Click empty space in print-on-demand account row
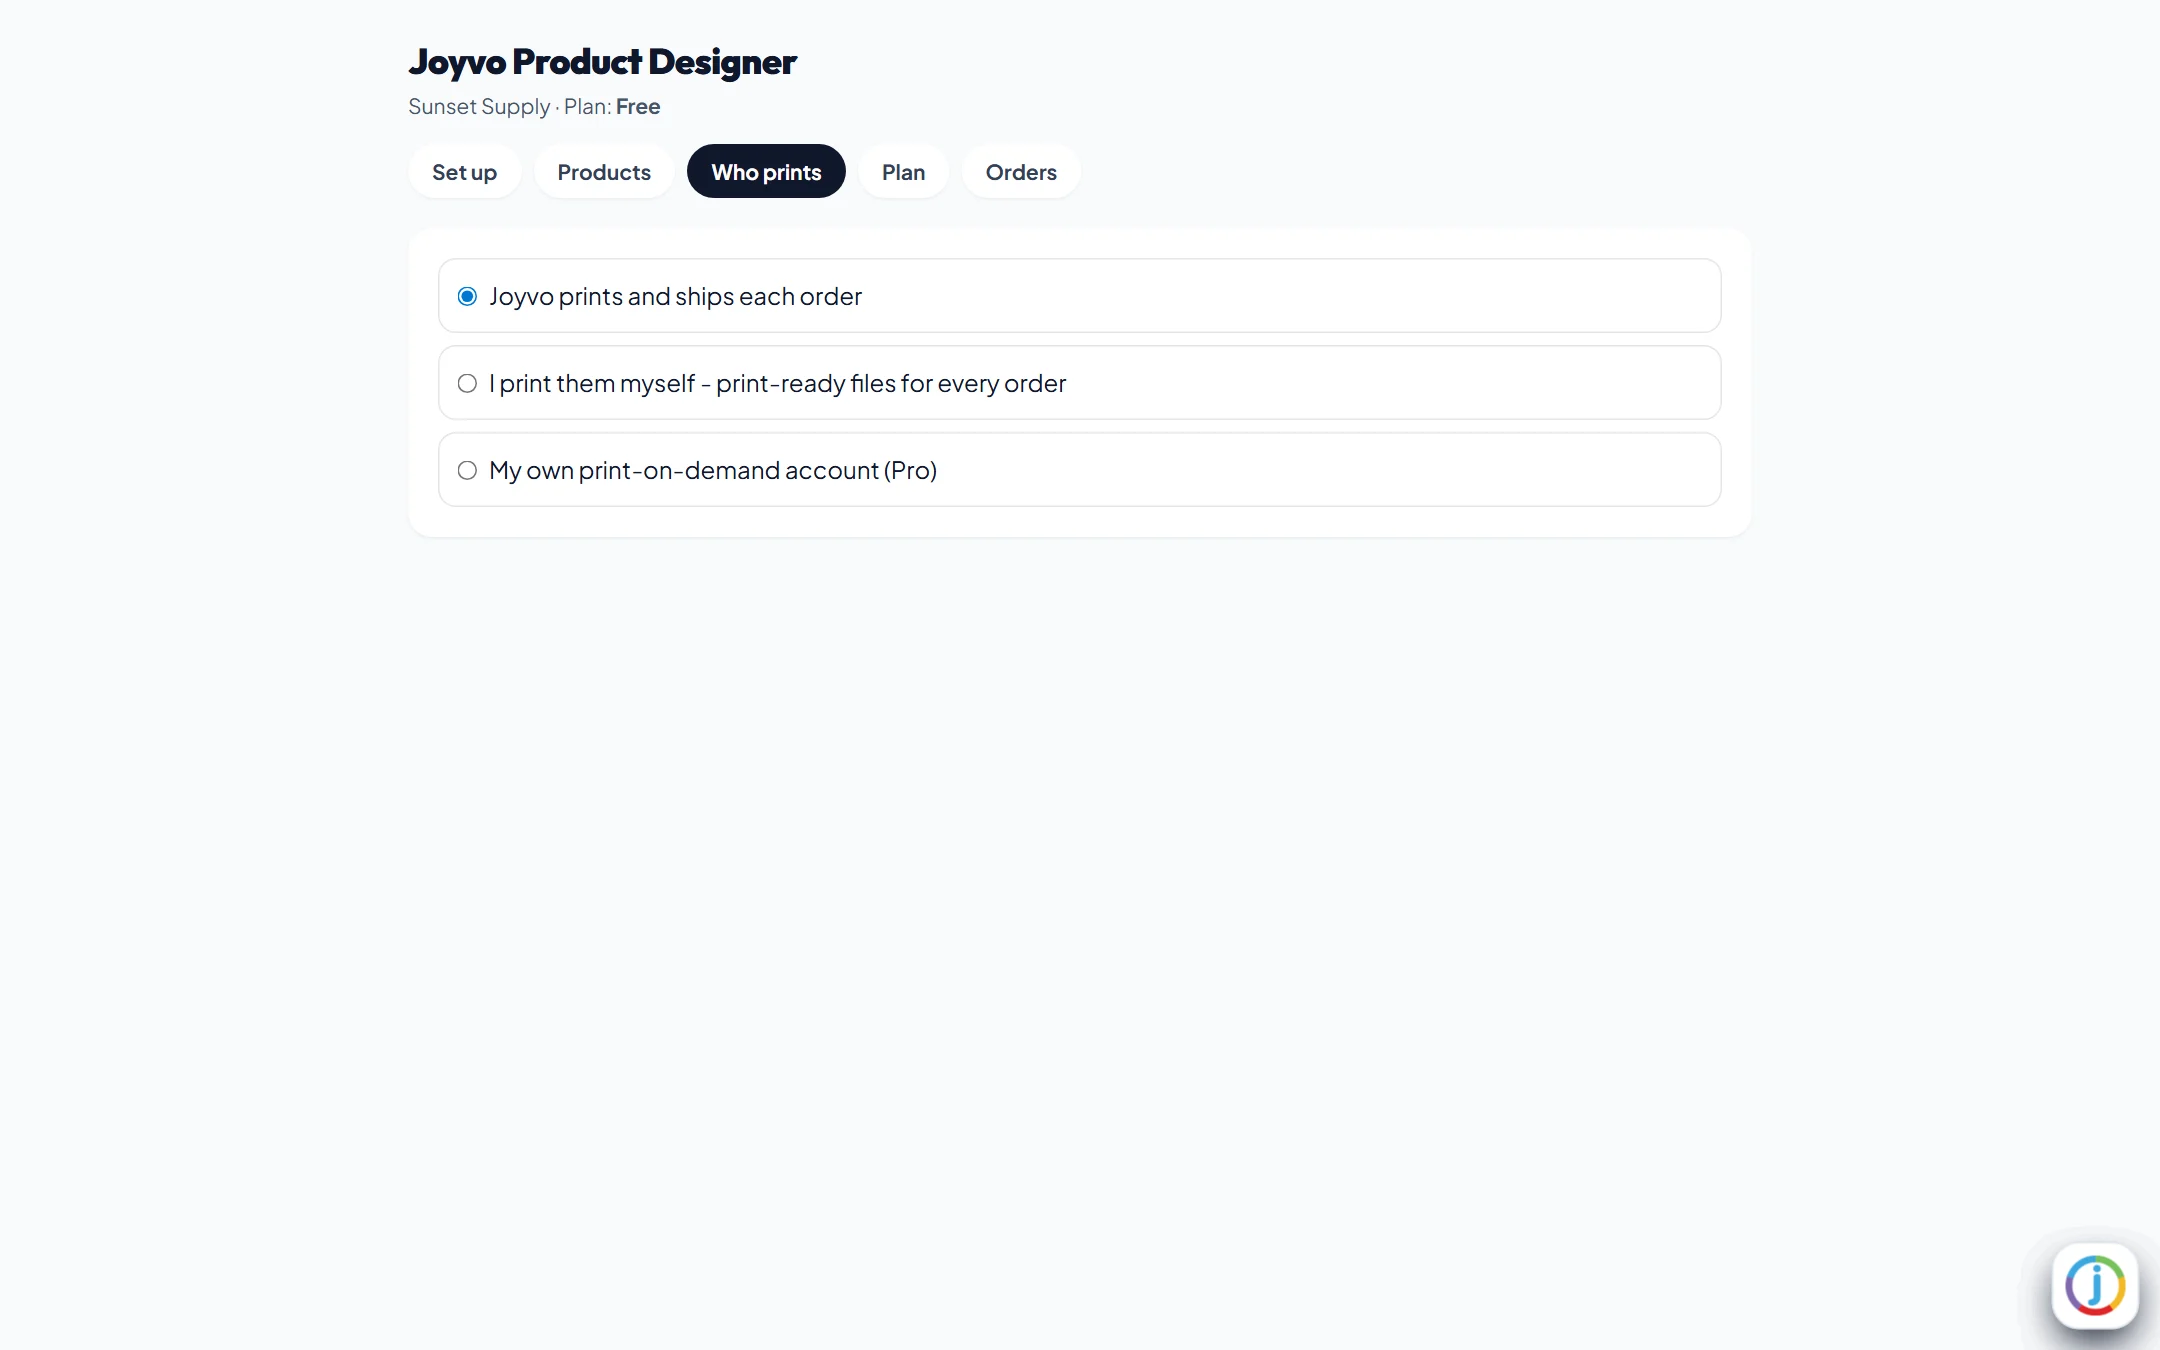This screenshot has height=1350, width=2160. coord(1330,470)
